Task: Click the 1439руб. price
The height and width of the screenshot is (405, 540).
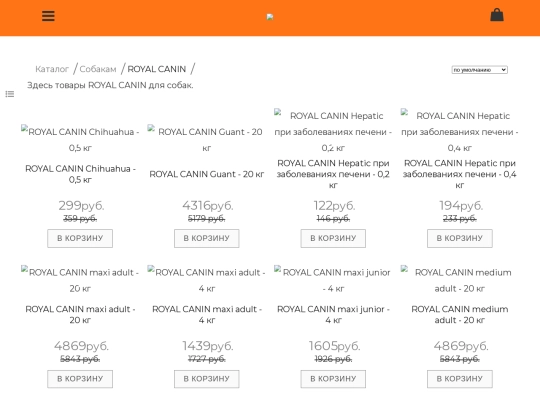Action: [208, 346]
